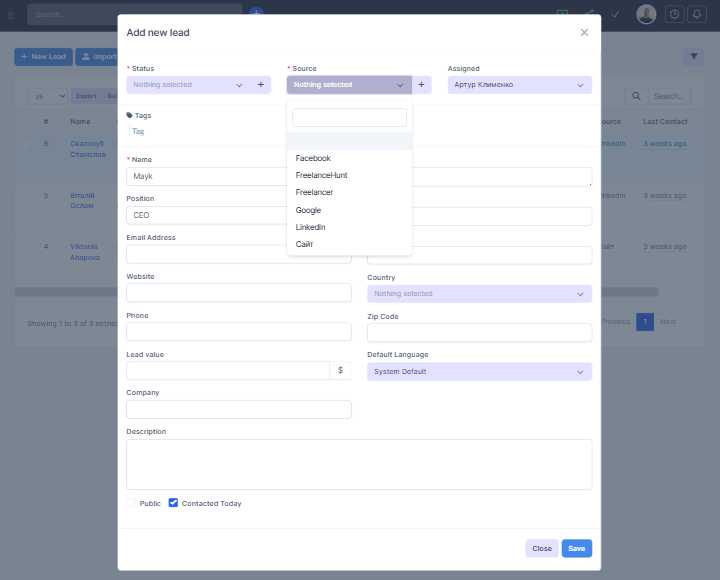Uncheck the Contacted Today checkbox
Image resolution: width=720 pixels, height=580 pixels.
click(173, 503)
